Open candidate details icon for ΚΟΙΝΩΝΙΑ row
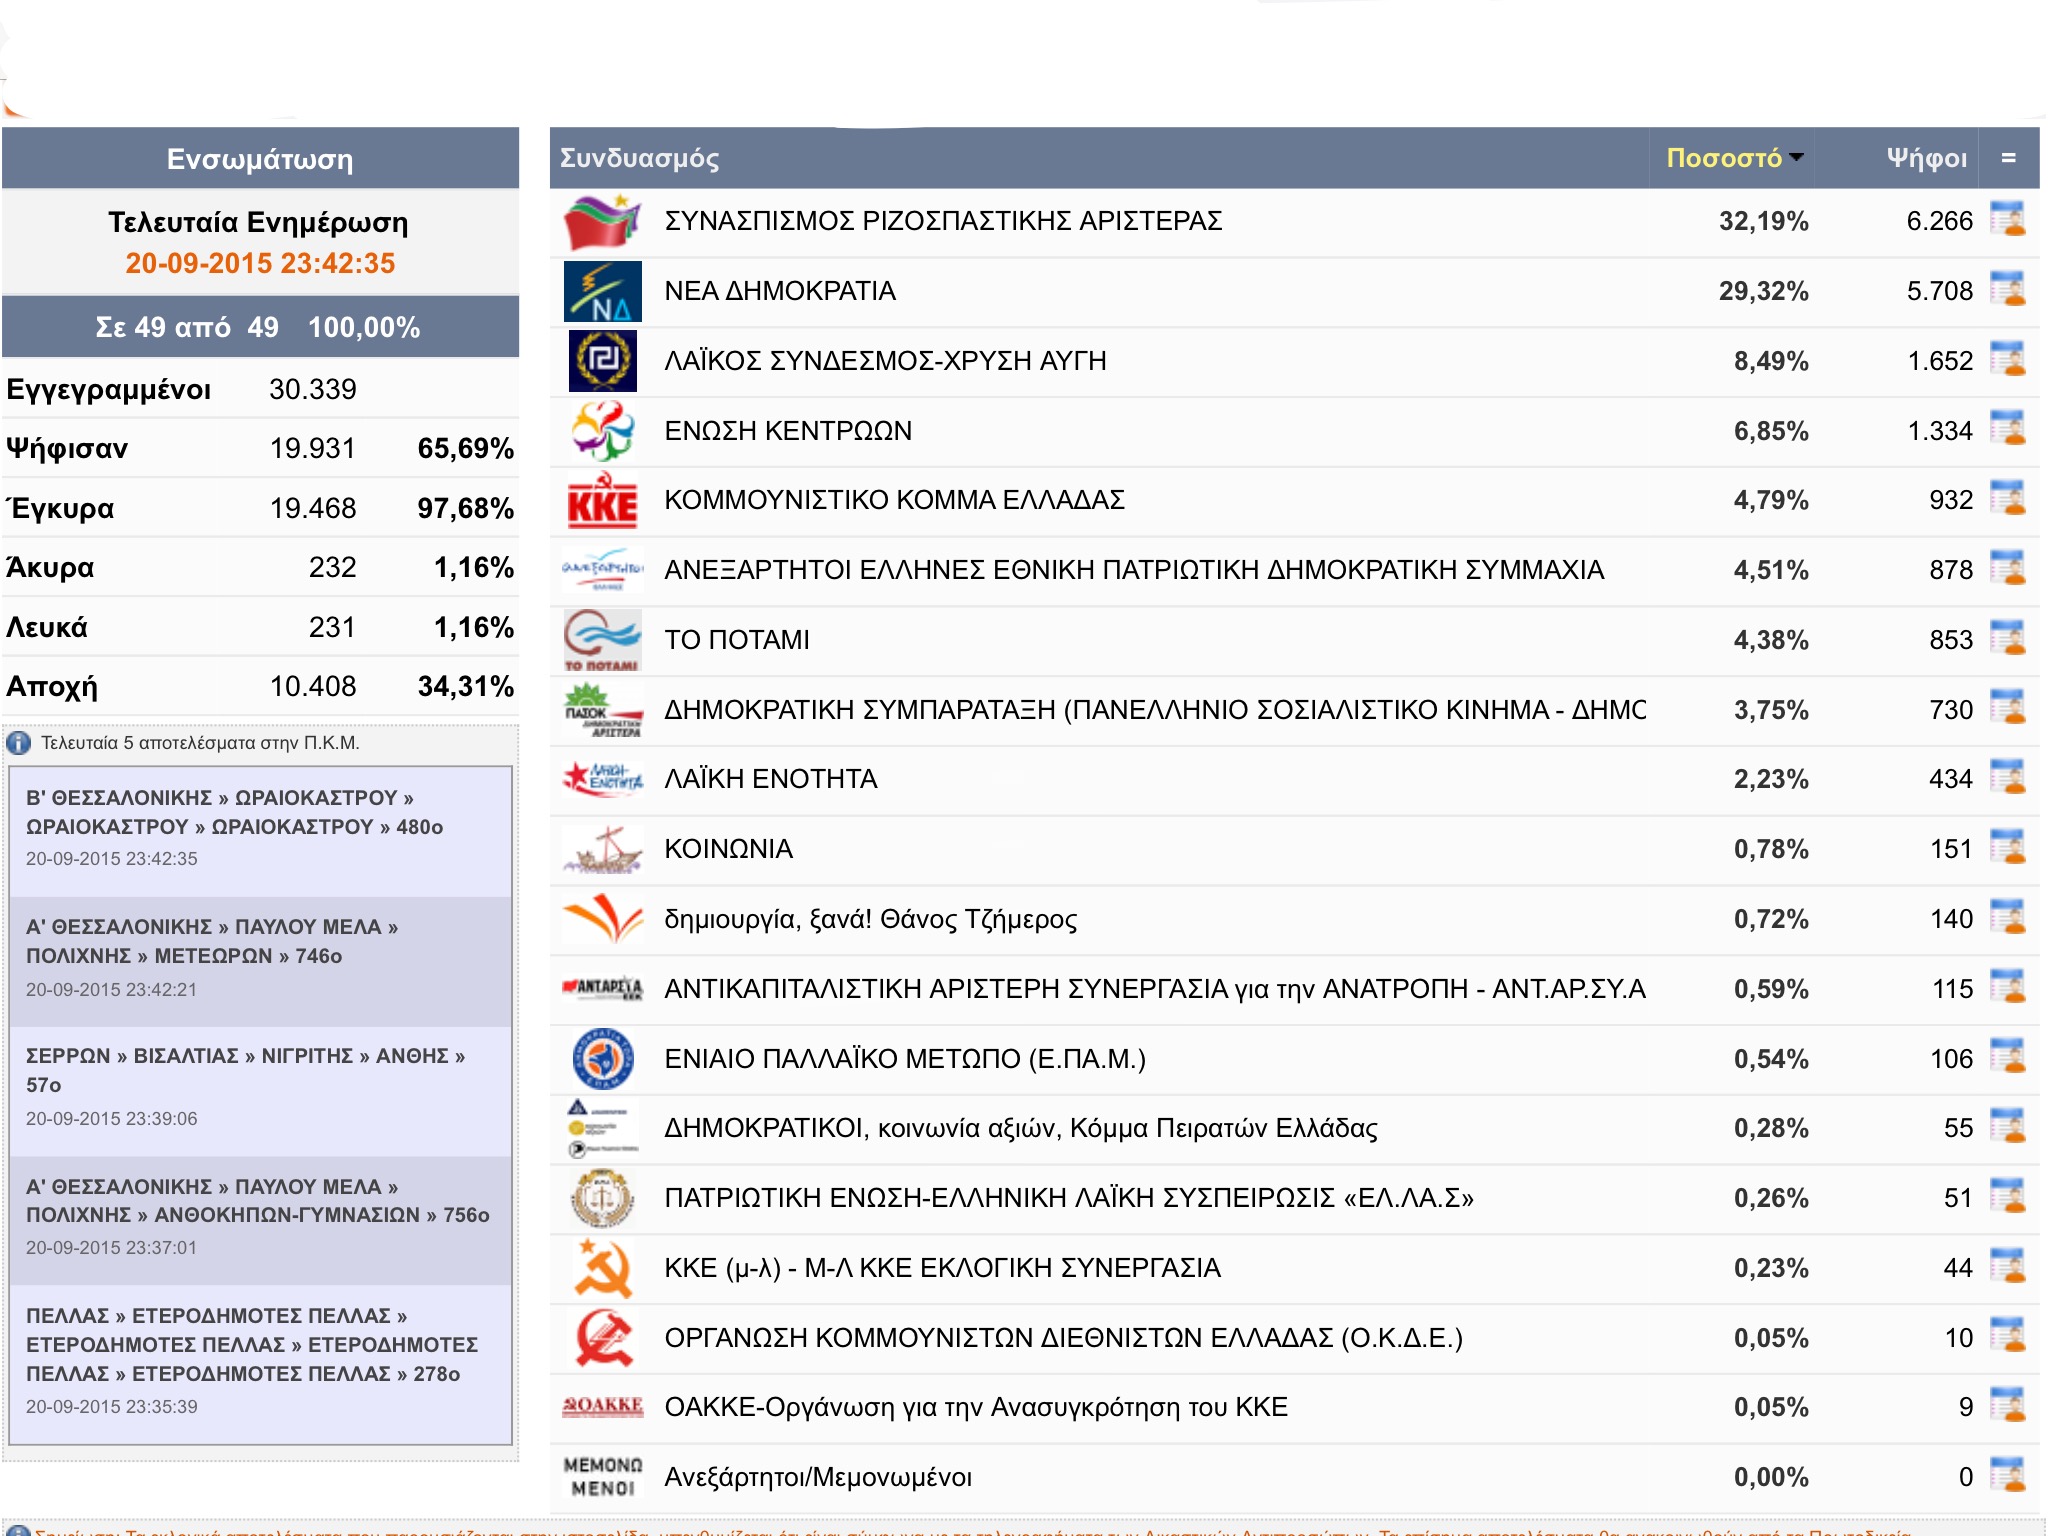 click(x=2007, y=847)
